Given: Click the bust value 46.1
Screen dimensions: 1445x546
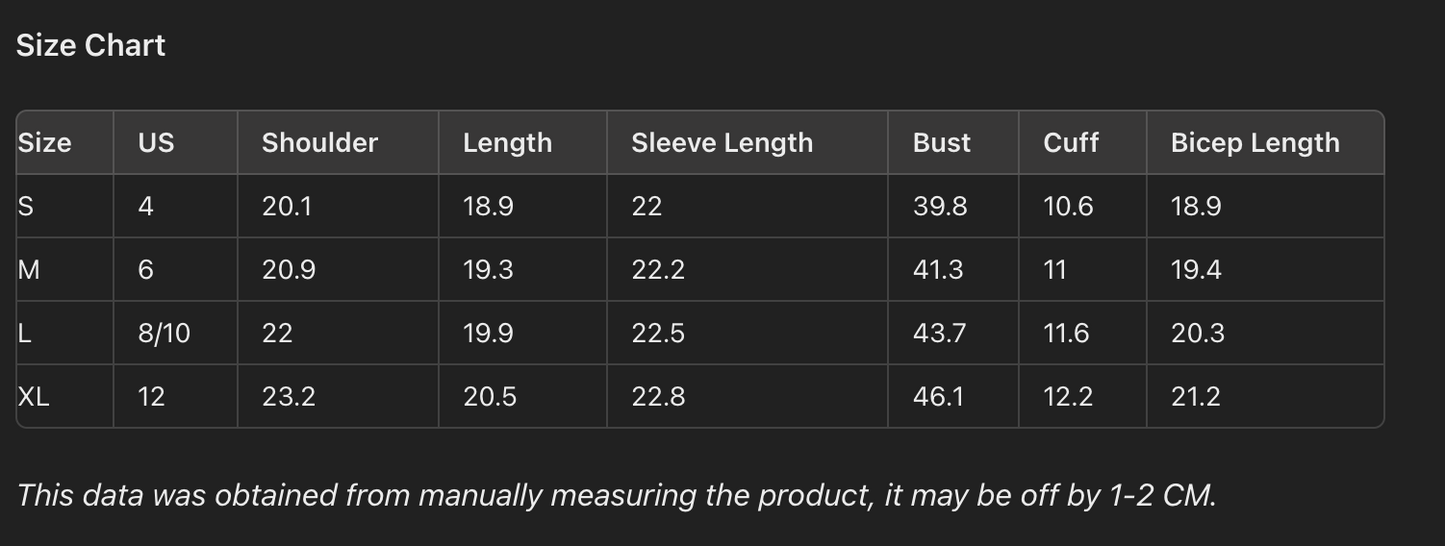Looking at the screenshot, I should coord(938,397).
